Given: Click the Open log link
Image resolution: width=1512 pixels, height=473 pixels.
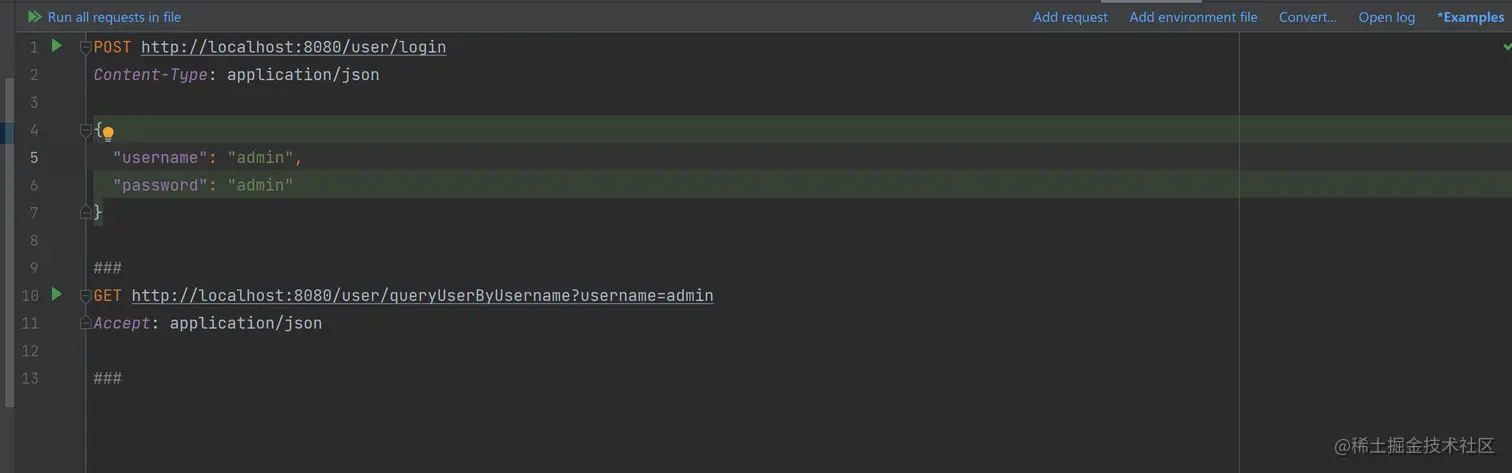Looking at the screenshot, I should [x=1386, y=17].
